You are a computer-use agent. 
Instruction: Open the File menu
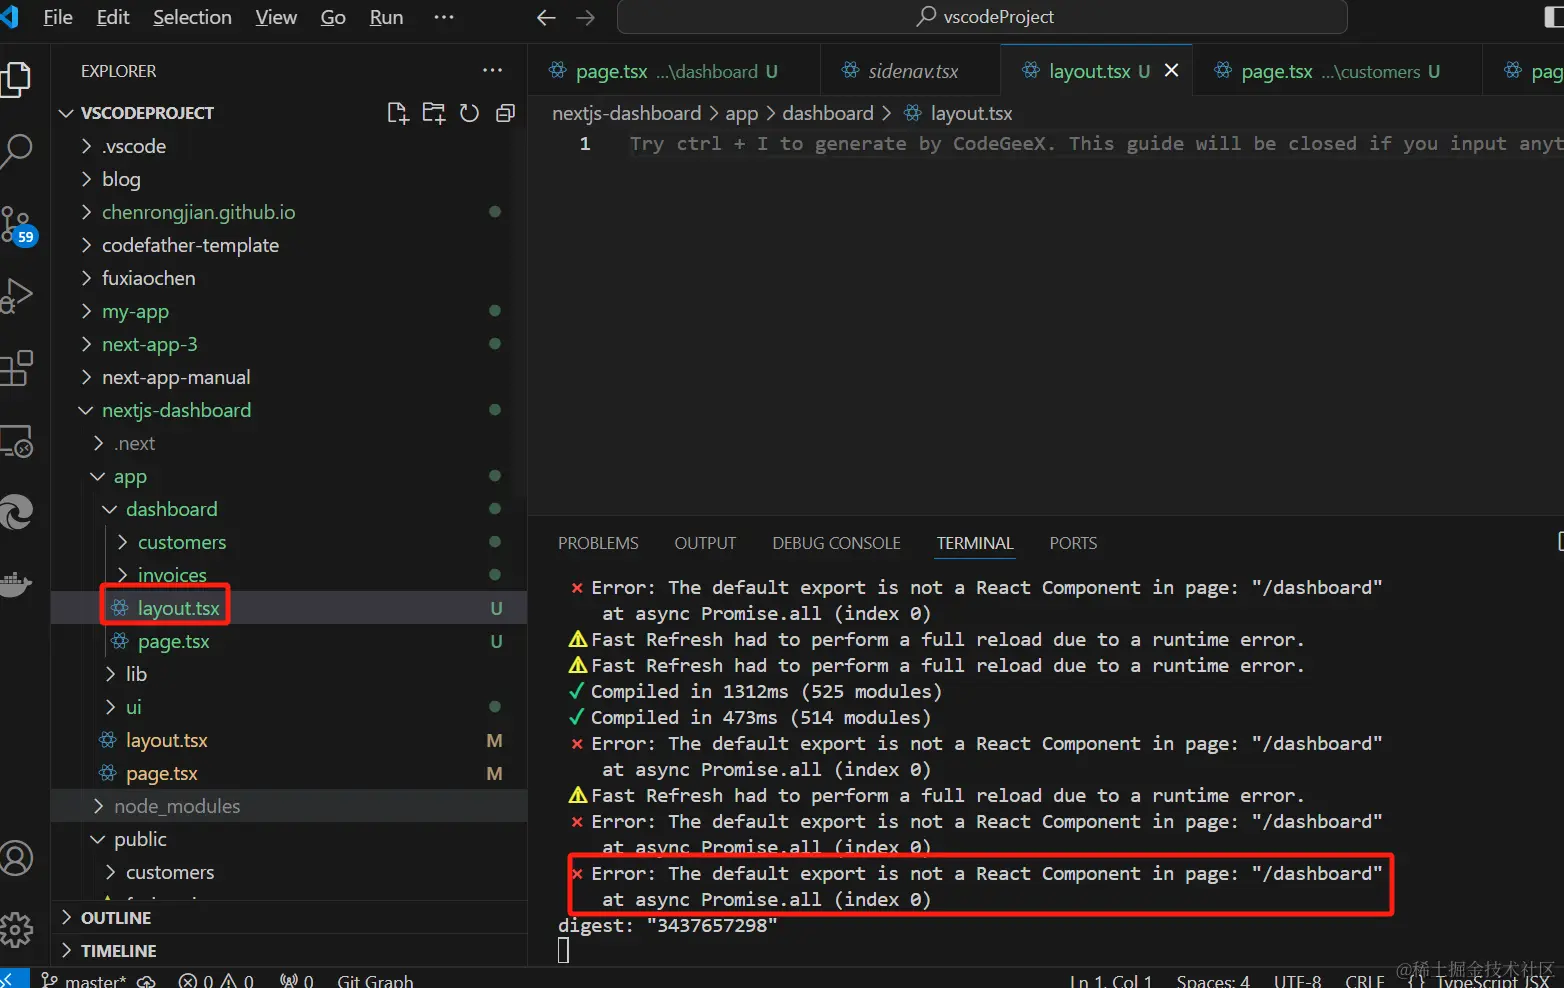pos(58,18)
